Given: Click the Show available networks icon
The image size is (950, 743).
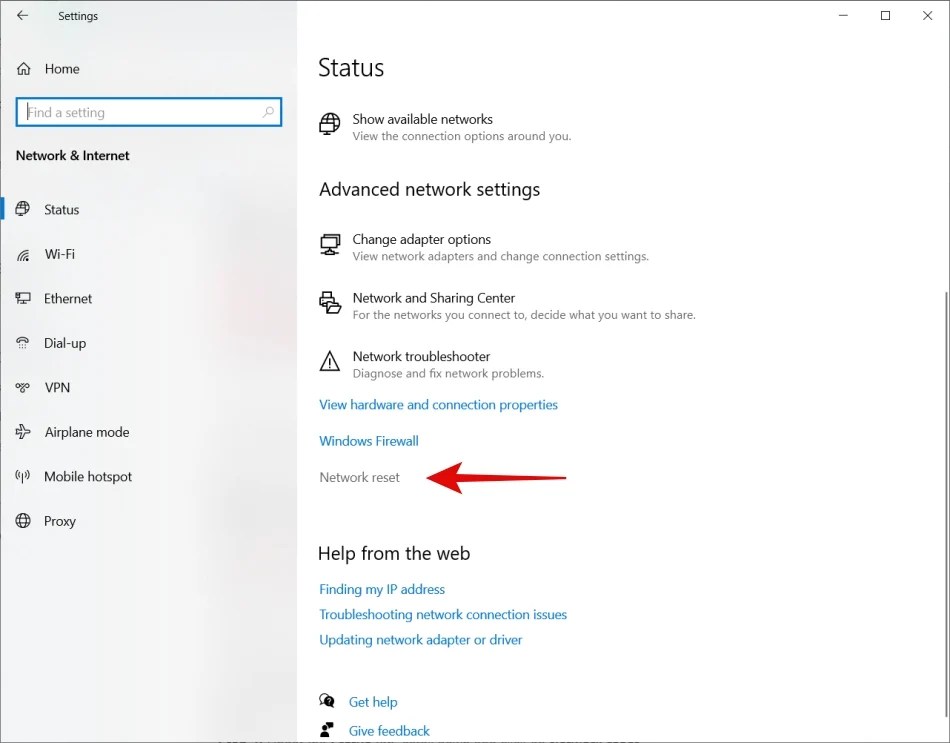Looking at the screenshot, I should coord(330,126).
